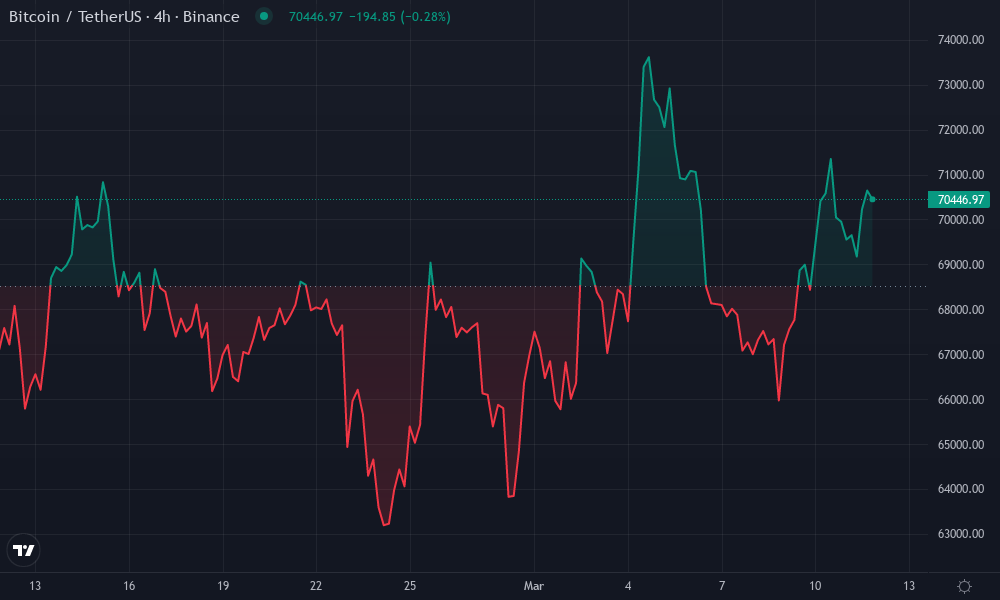Click the TradingView logo
Viewport: 1000px width, 600px height.
23,550
